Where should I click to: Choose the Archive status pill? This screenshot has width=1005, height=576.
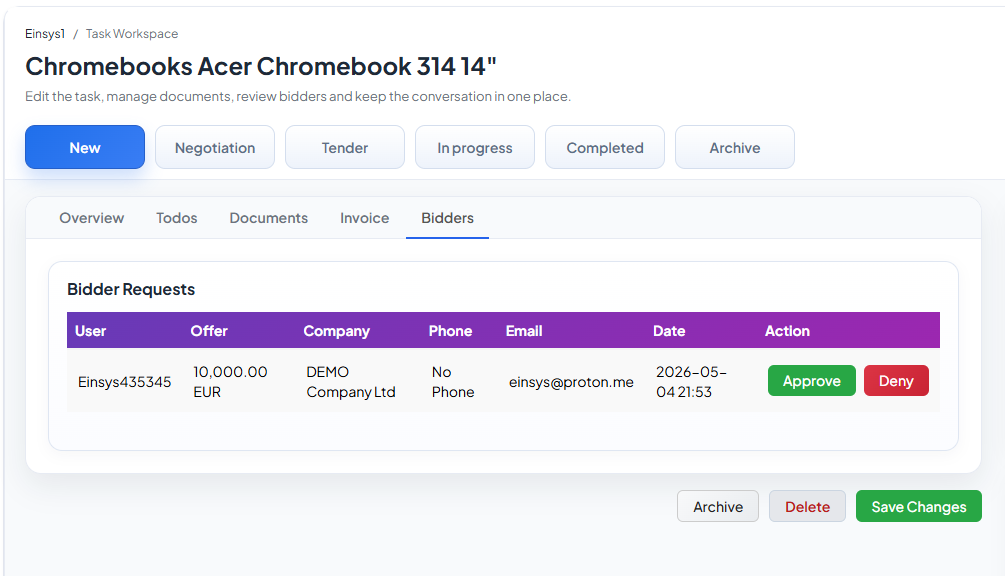(x=735, y=147)
